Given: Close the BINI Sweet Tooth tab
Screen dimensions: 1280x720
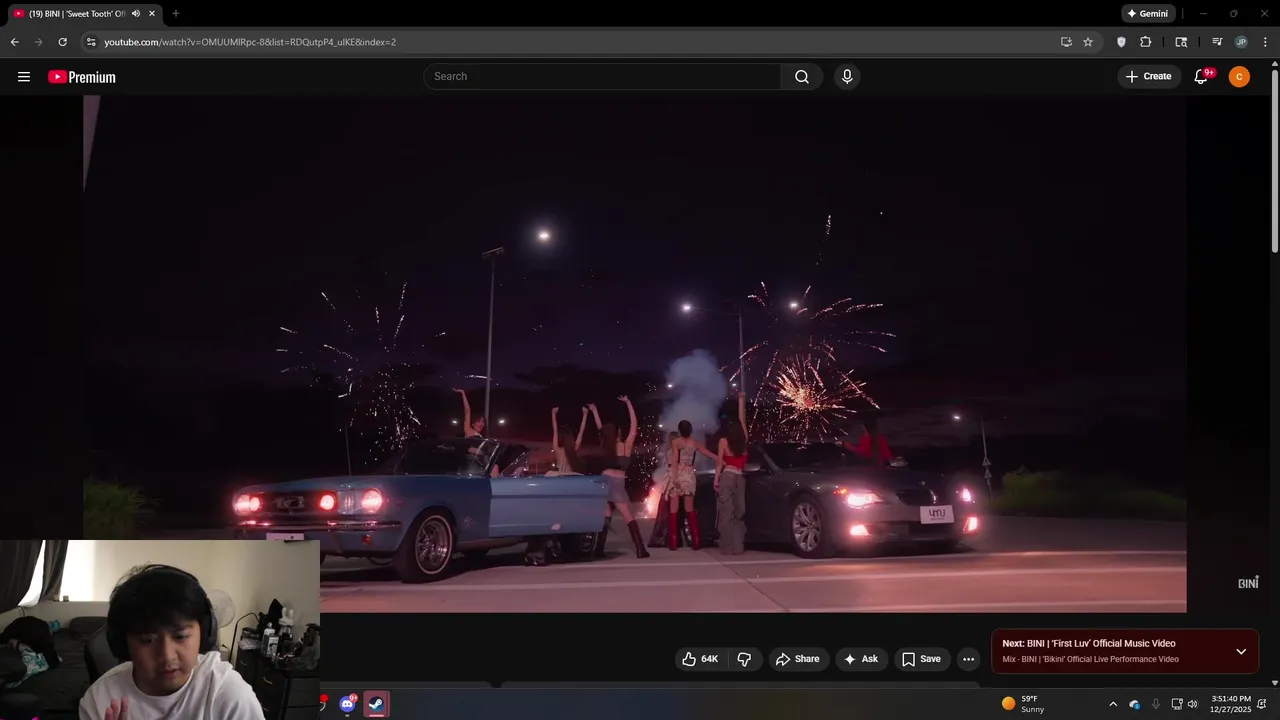Looking at the screenshot, I should point(152,14).
